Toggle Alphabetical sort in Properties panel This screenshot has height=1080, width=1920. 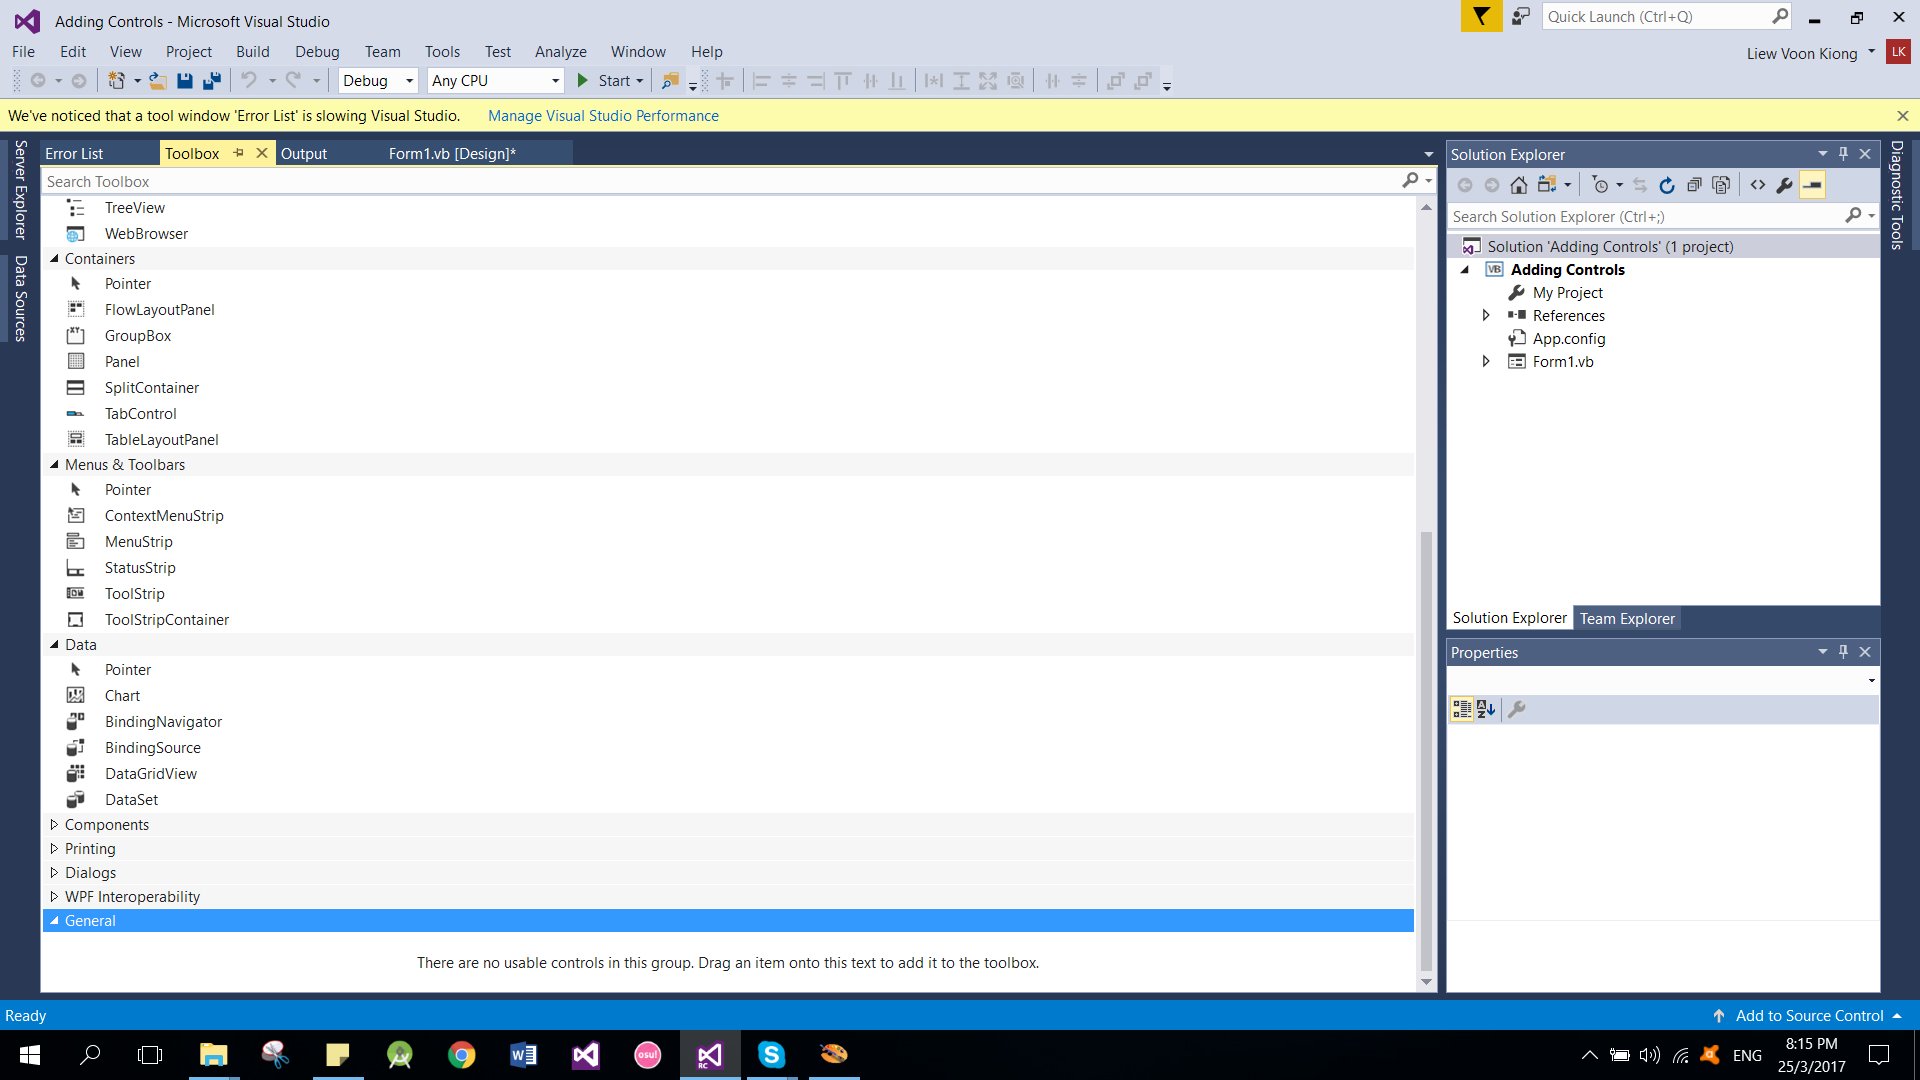[x=1486, y=709]
